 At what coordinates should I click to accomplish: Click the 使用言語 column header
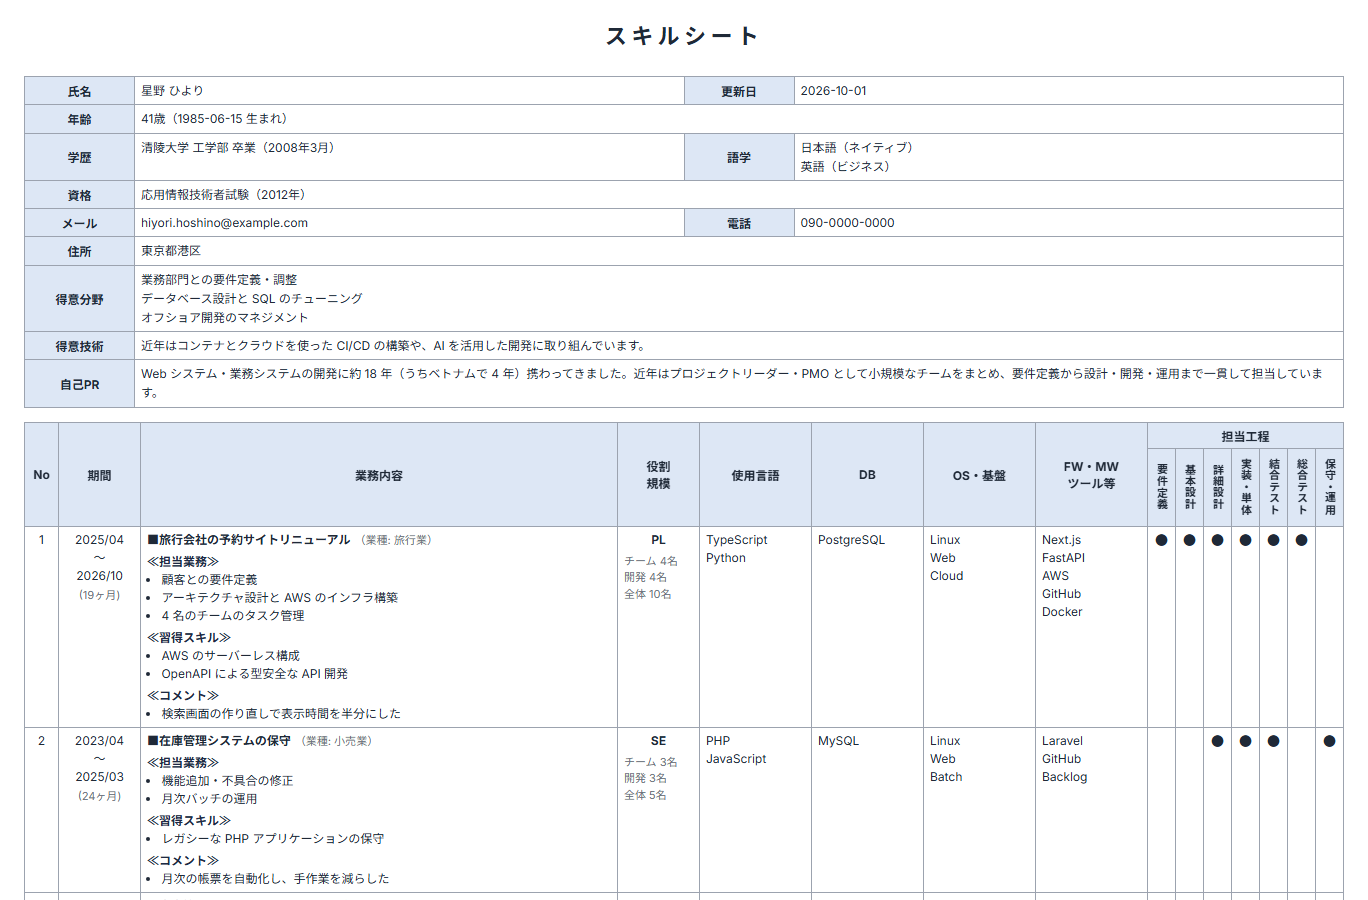click(x=755, y=476)
